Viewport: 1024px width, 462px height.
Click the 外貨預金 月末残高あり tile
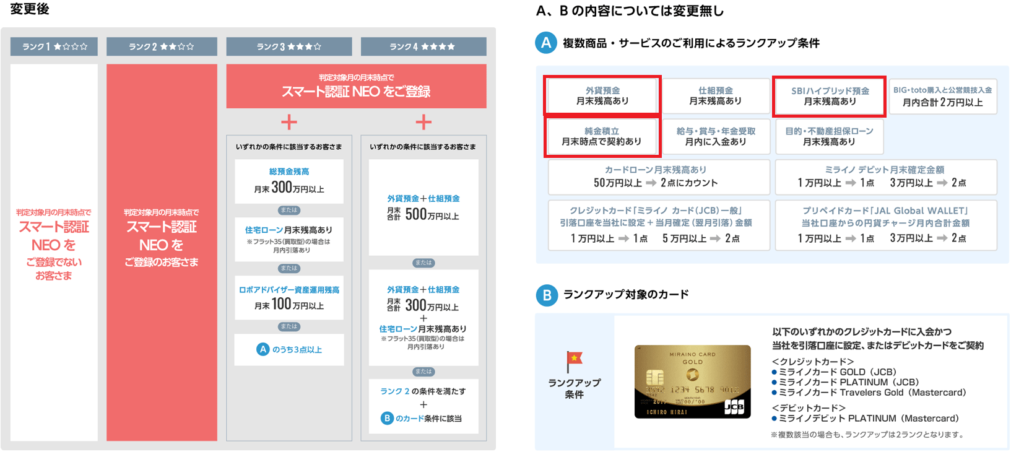point(601,96)
